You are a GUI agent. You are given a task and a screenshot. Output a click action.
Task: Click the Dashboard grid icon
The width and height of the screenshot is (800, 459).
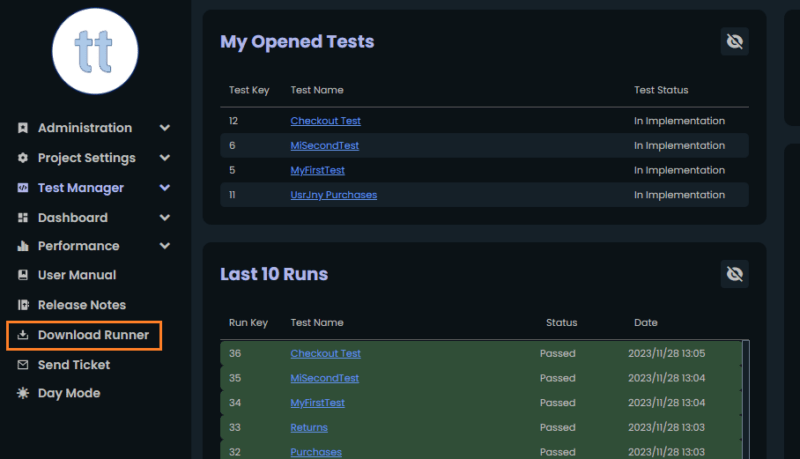click(x=23, y=218)
